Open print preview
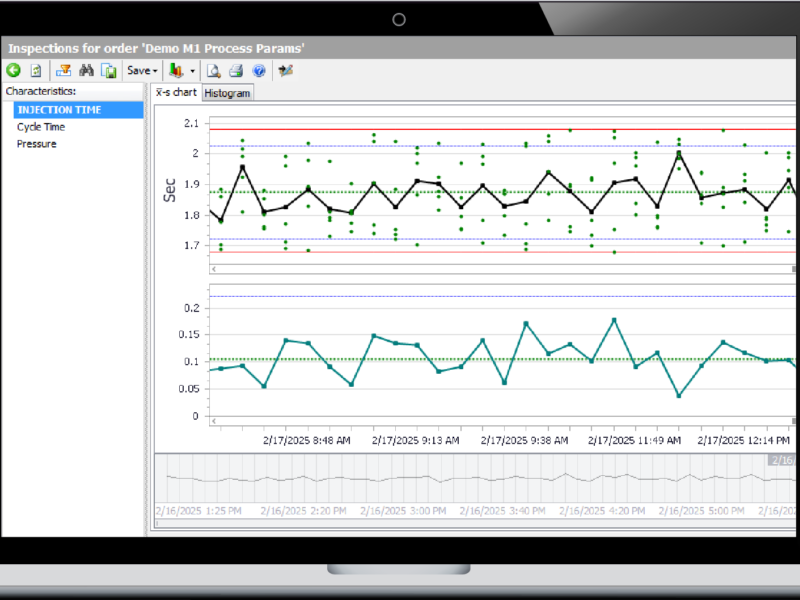 click(x=214, y=70)
